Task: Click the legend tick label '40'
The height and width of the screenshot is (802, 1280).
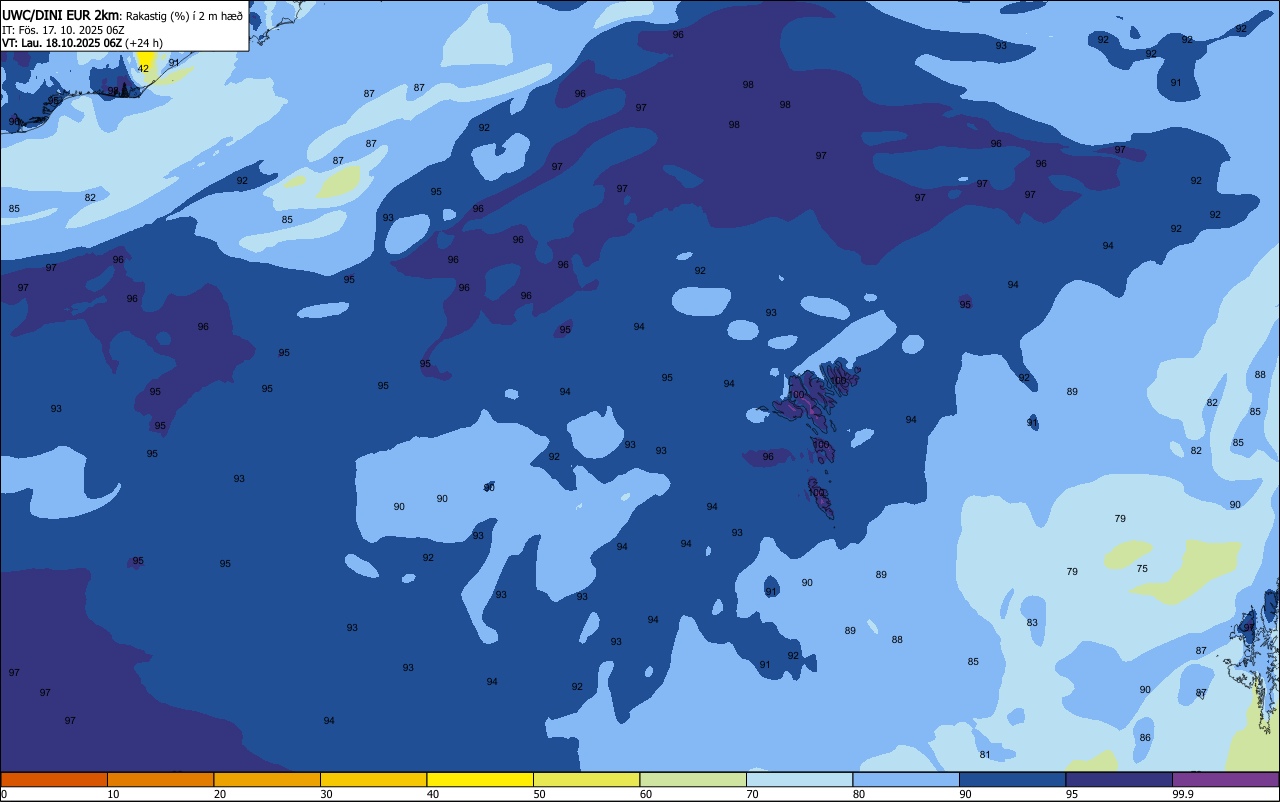Action: (x=433, y=794)
